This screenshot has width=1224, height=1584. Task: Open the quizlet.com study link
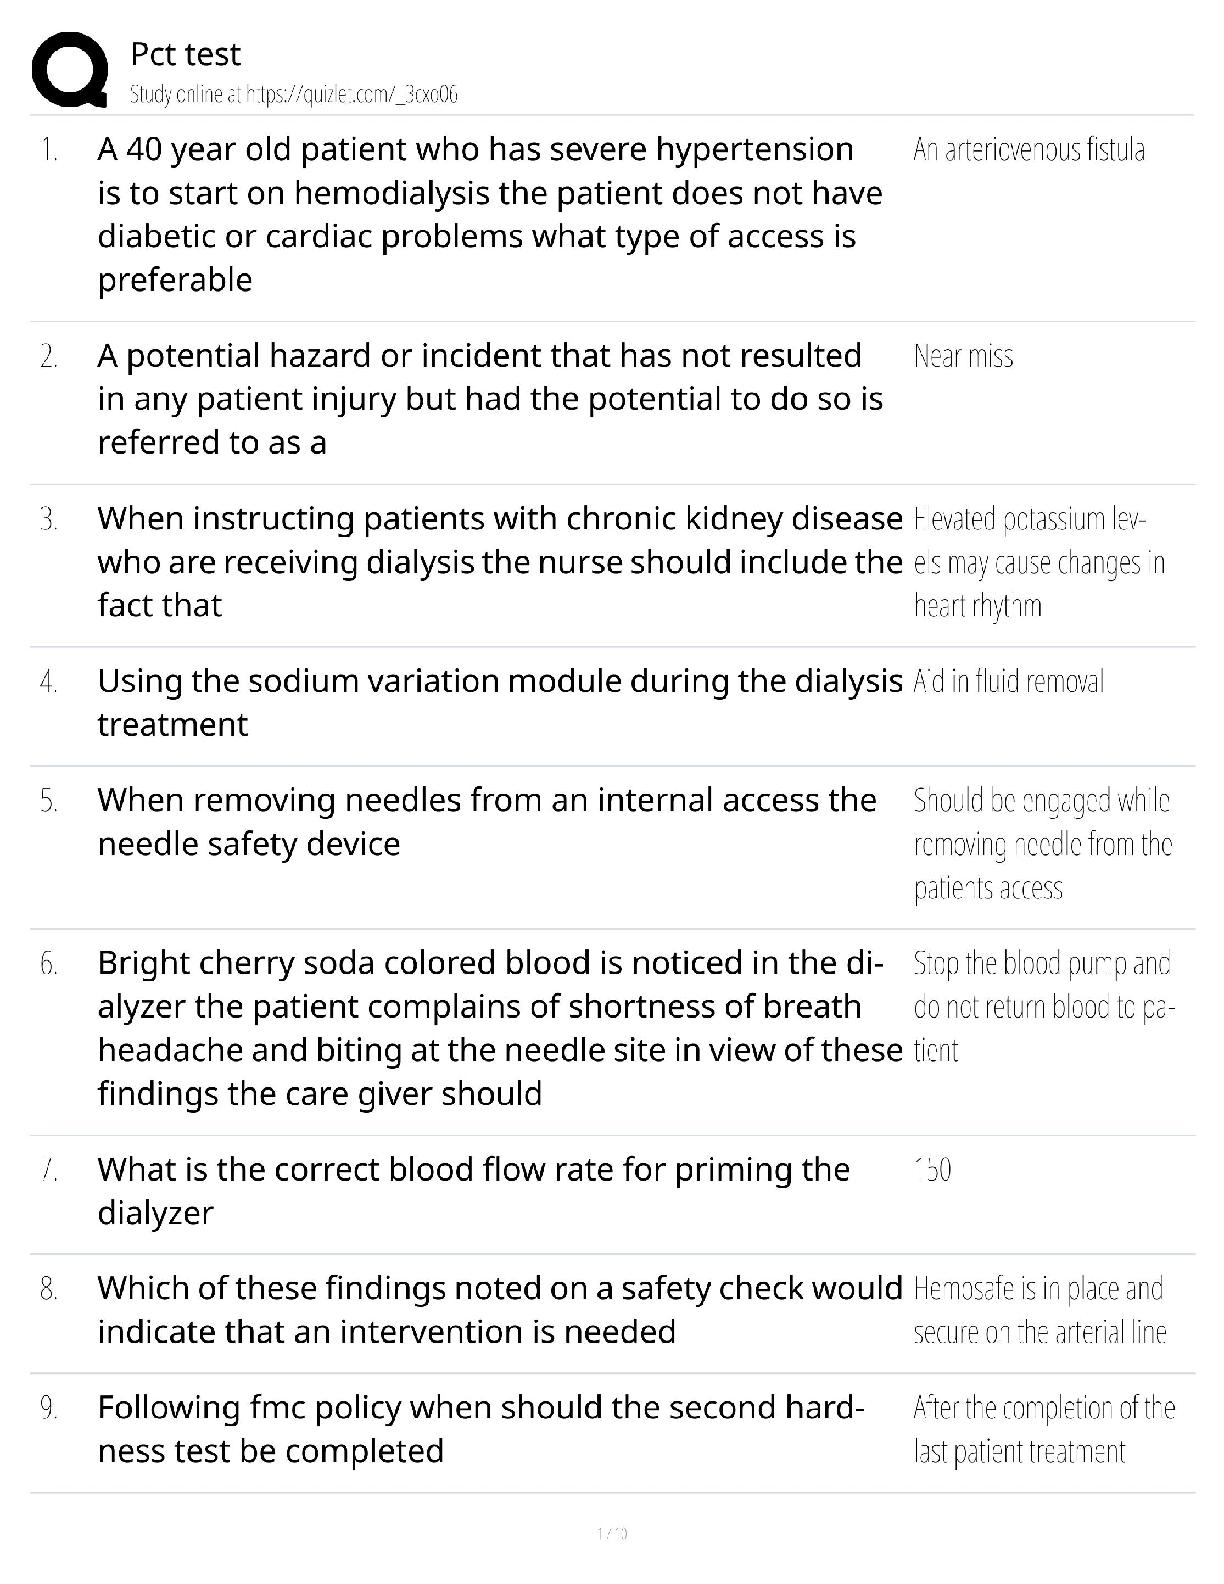click(294, 95)
